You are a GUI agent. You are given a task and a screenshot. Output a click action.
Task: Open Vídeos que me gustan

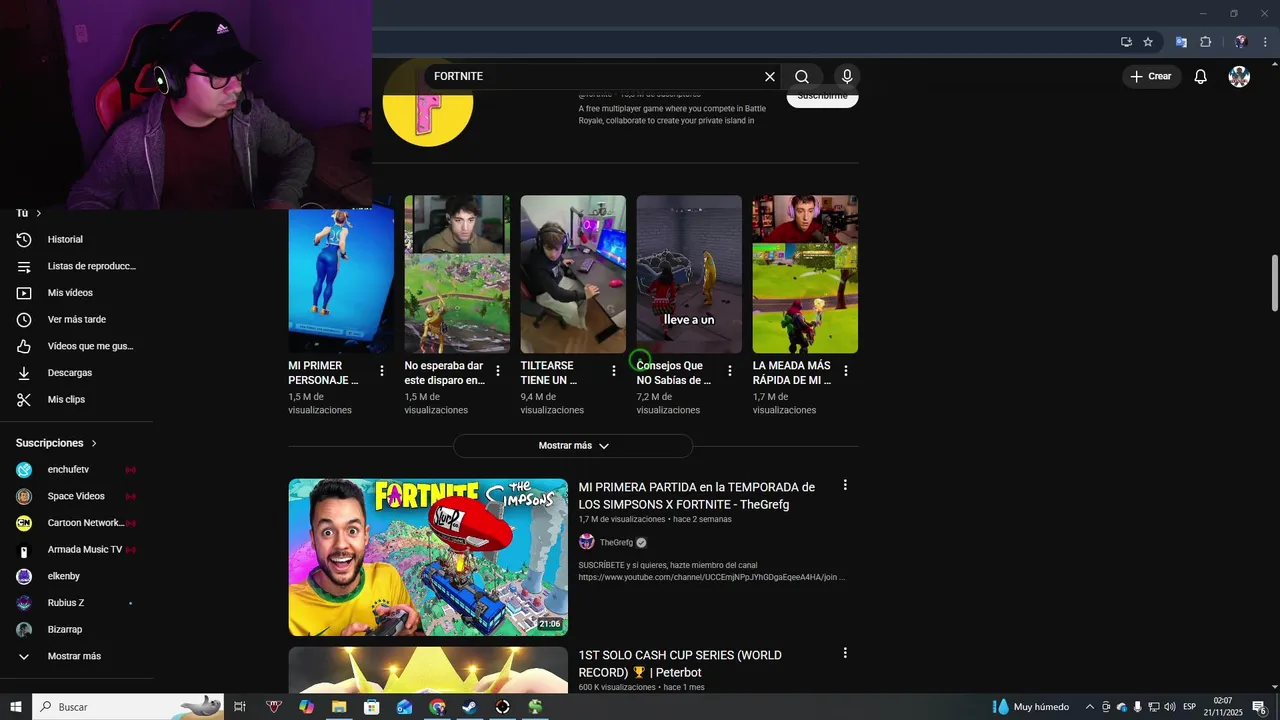point(77,346)
